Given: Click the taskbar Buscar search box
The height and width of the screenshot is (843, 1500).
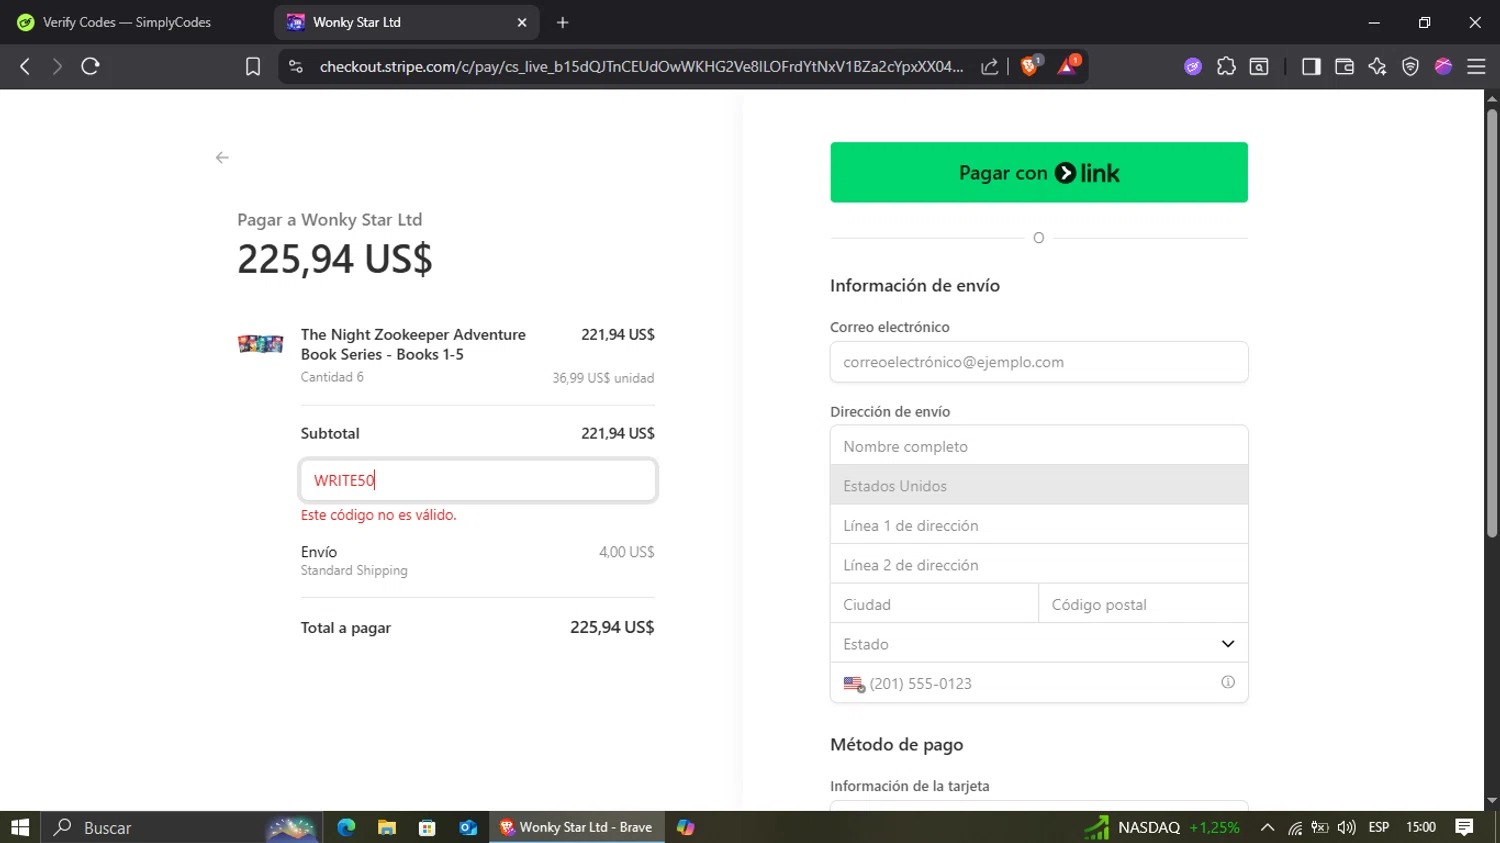Looking at the screenshot, I should click(x=183, y=827).
